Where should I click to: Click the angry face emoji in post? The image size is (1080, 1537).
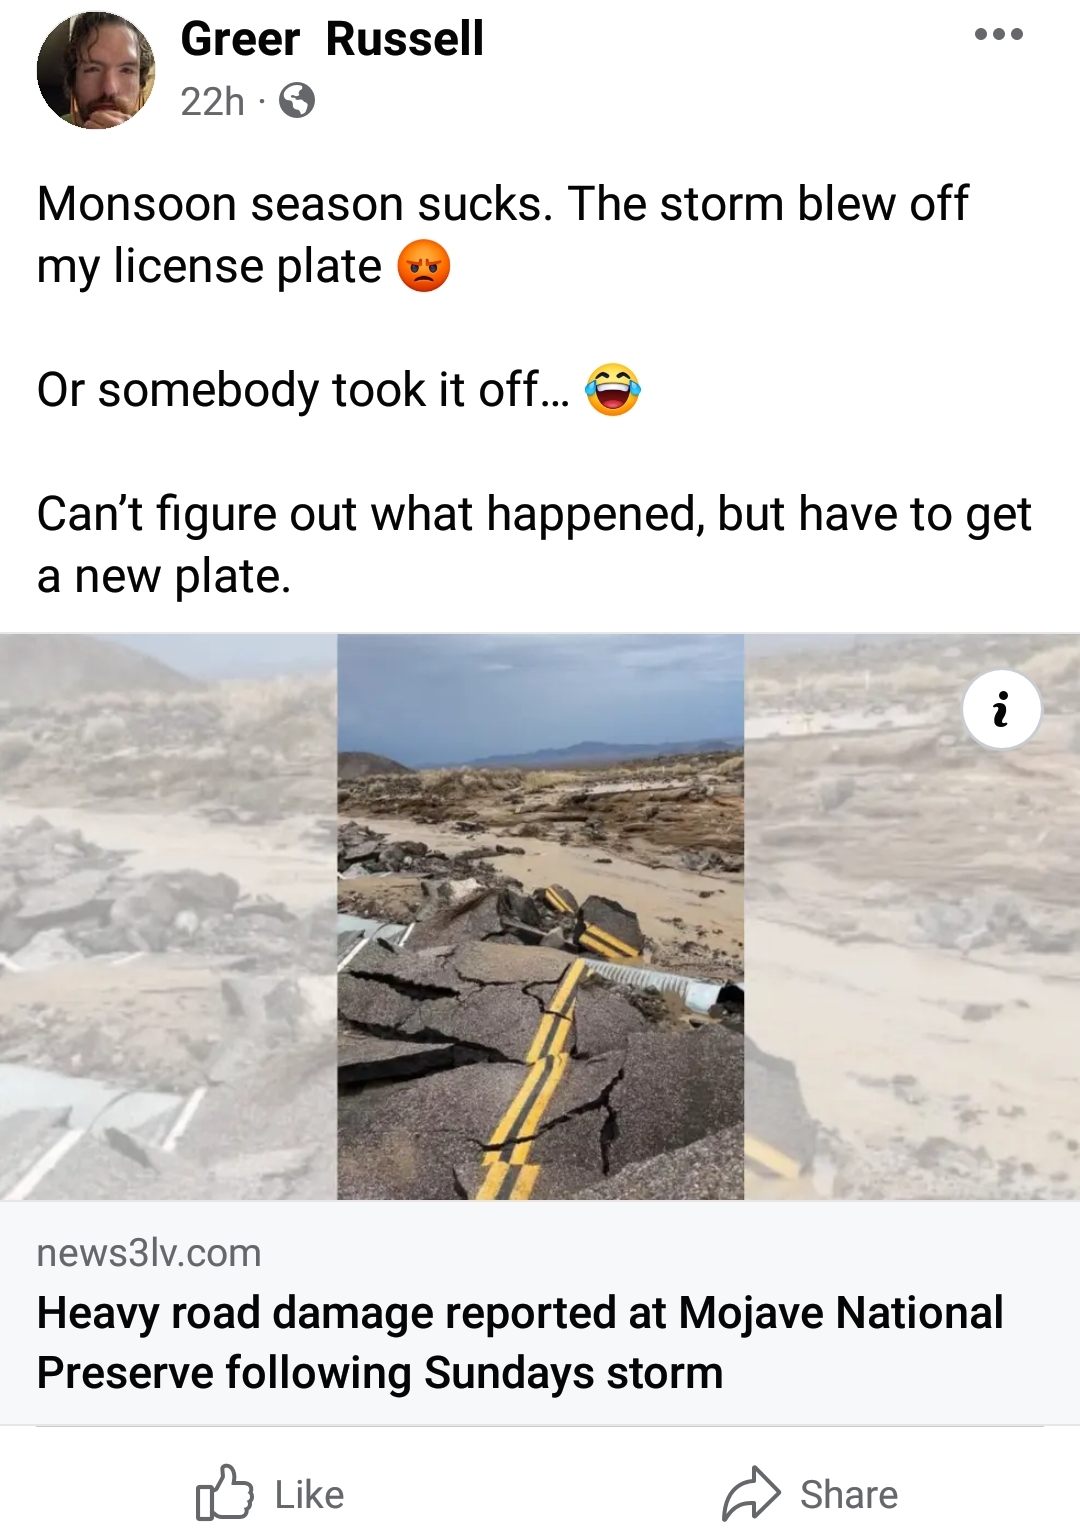[424, 266]
